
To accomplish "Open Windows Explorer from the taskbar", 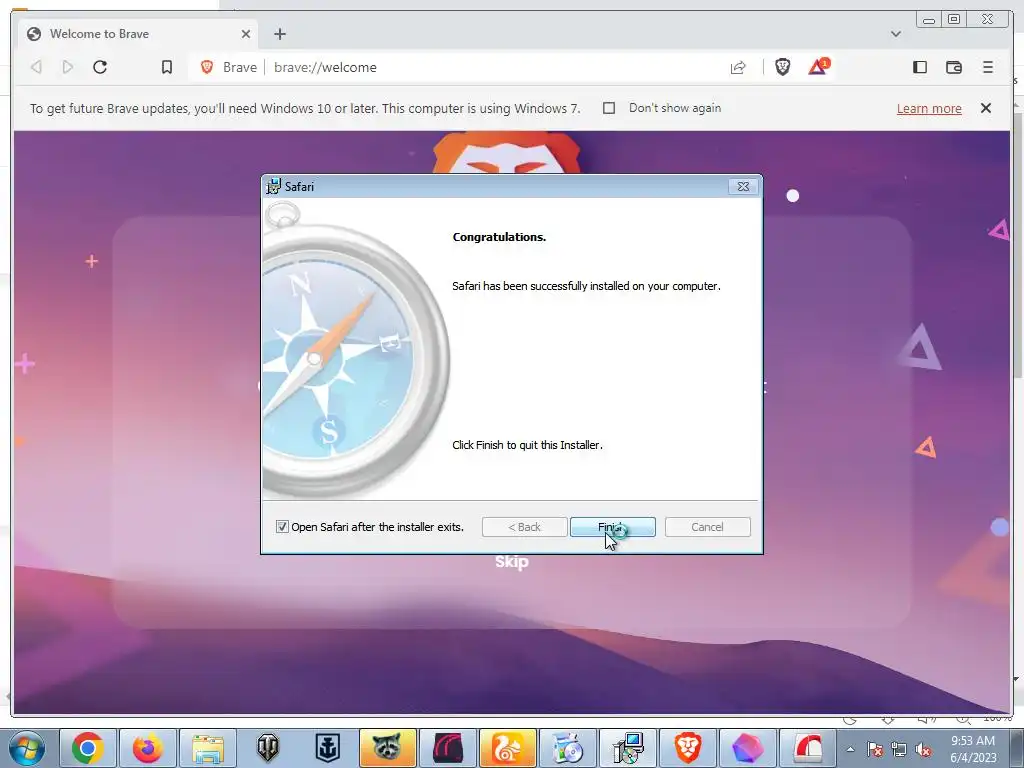I will [x=208, y=748].
